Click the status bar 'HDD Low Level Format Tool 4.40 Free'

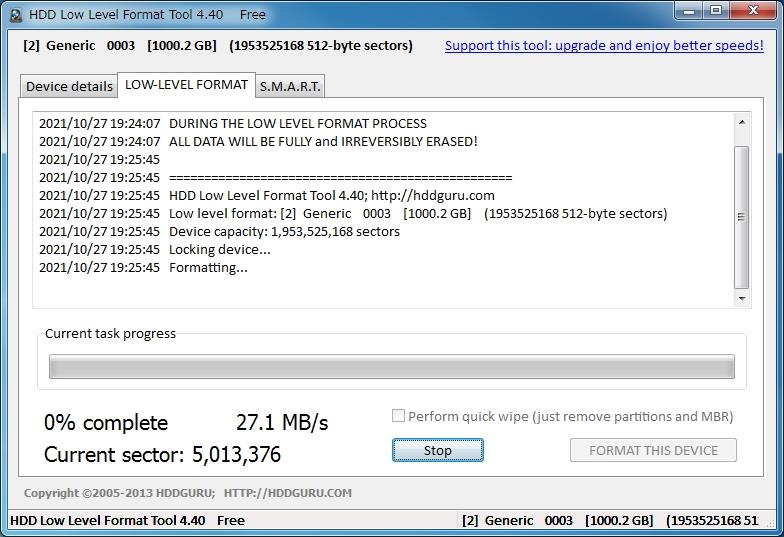[128, 520]
